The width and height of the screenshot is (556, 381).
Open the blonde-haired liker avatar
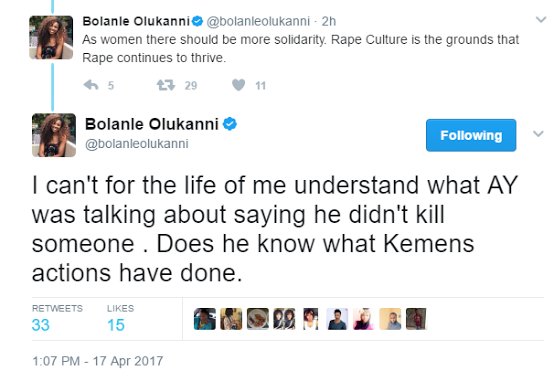[x=363, y=319]
